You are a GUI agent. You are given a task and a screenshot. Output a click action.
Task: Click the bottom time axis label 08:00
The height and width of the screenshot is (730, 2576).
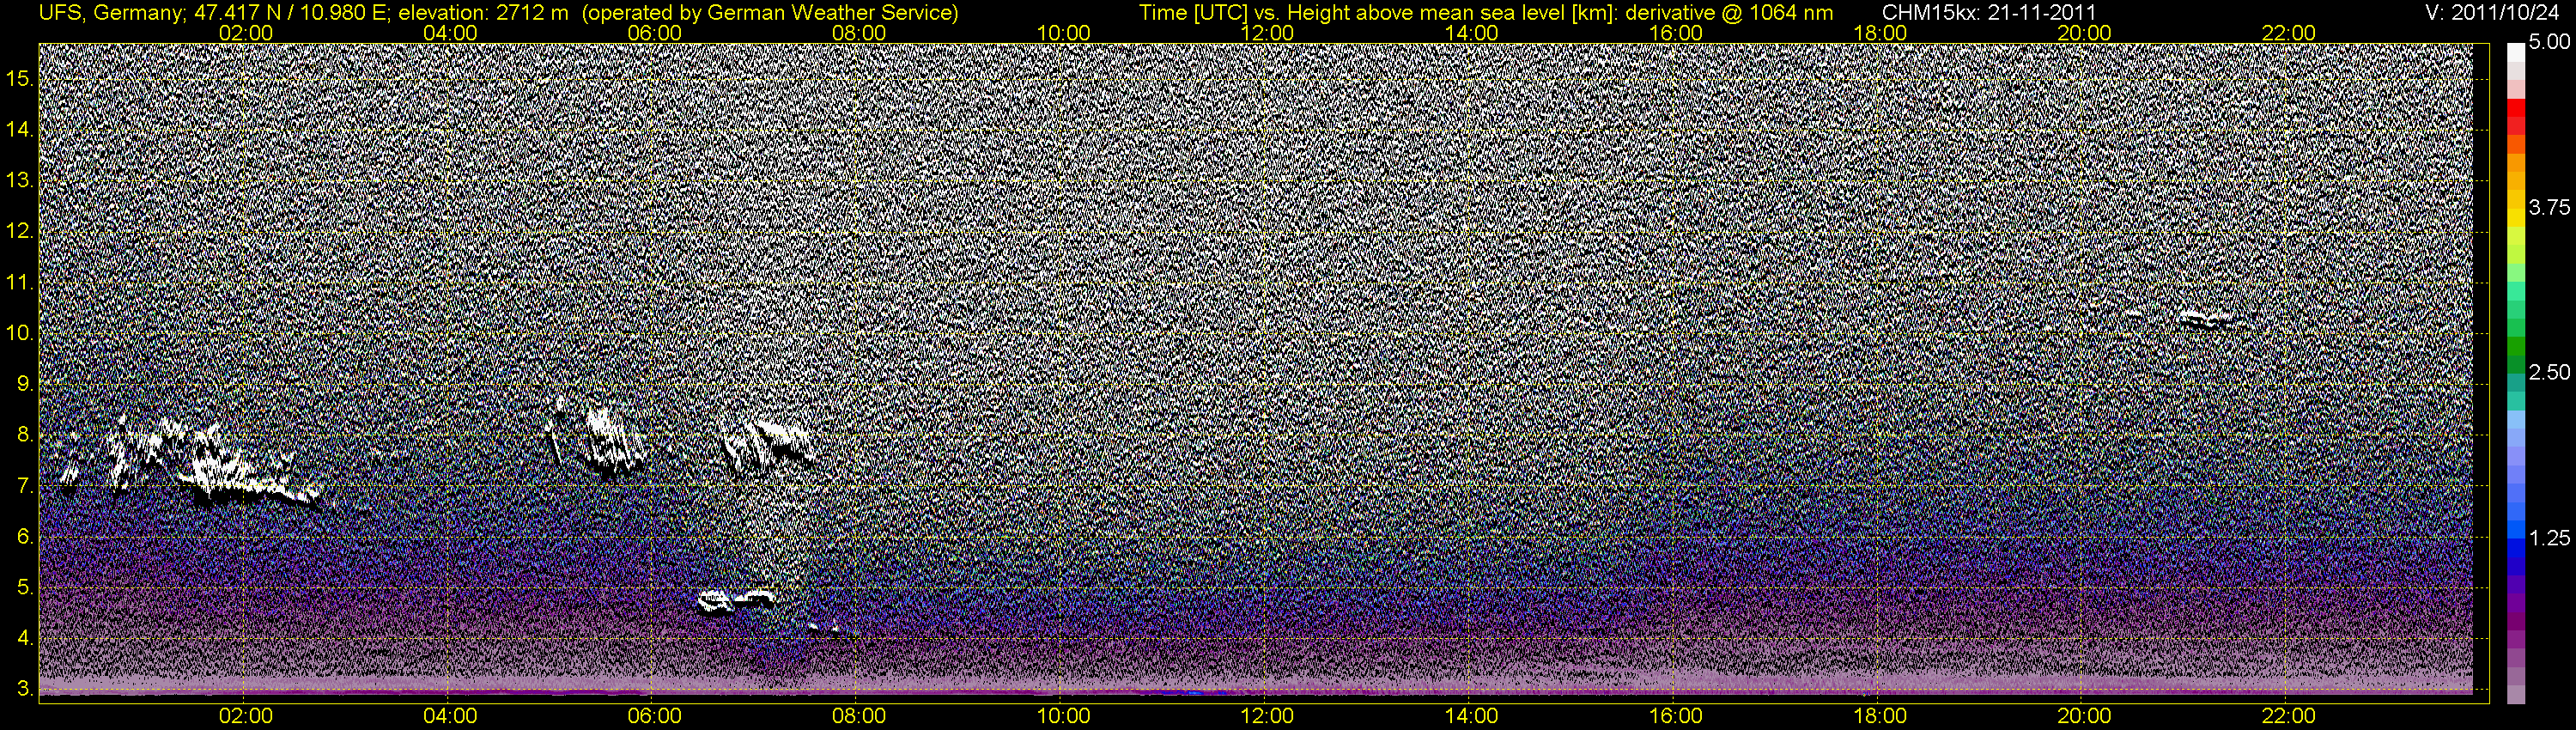pyautogui.click(x=859, y=716)
